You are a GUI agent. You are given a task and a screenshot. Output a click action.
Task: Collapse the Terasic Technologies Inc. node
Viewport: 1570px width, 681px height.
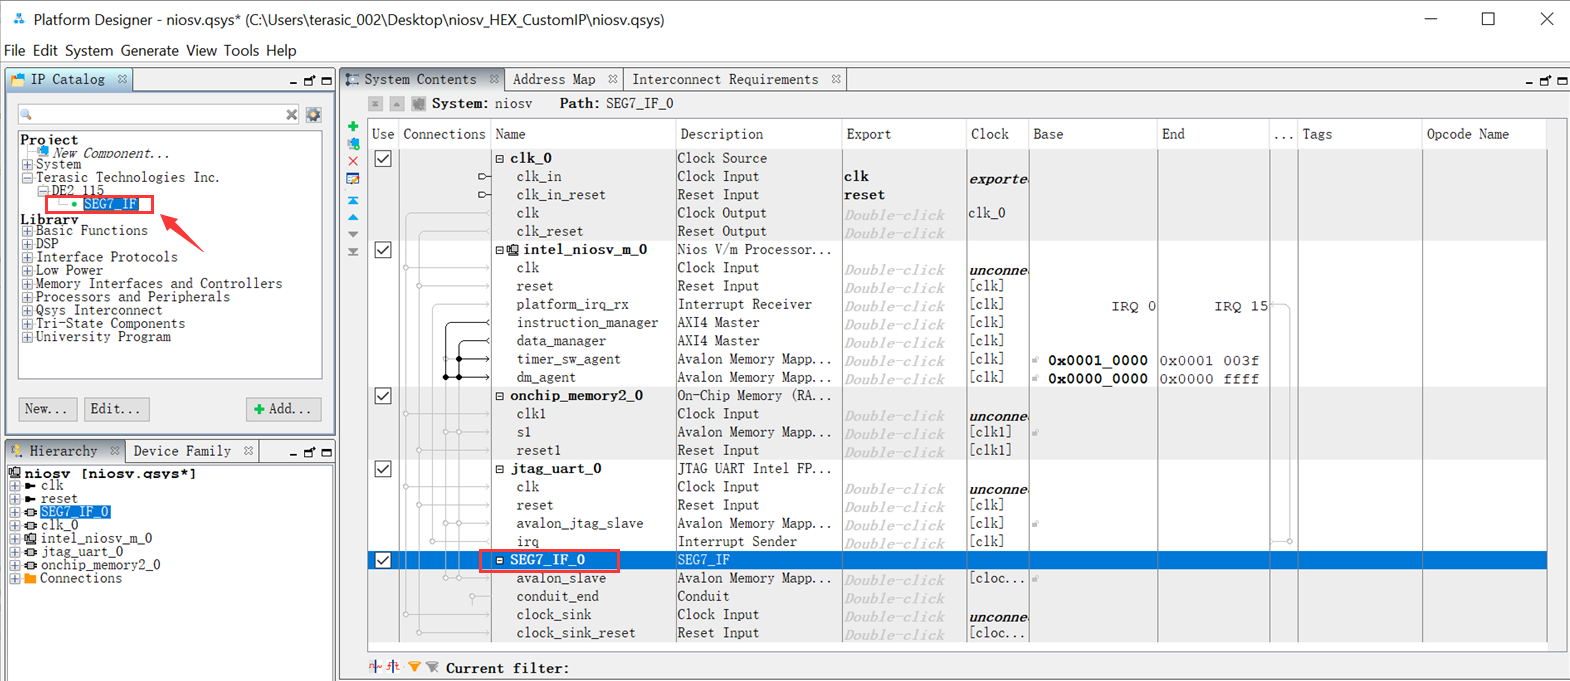click(x=27, y=178)
